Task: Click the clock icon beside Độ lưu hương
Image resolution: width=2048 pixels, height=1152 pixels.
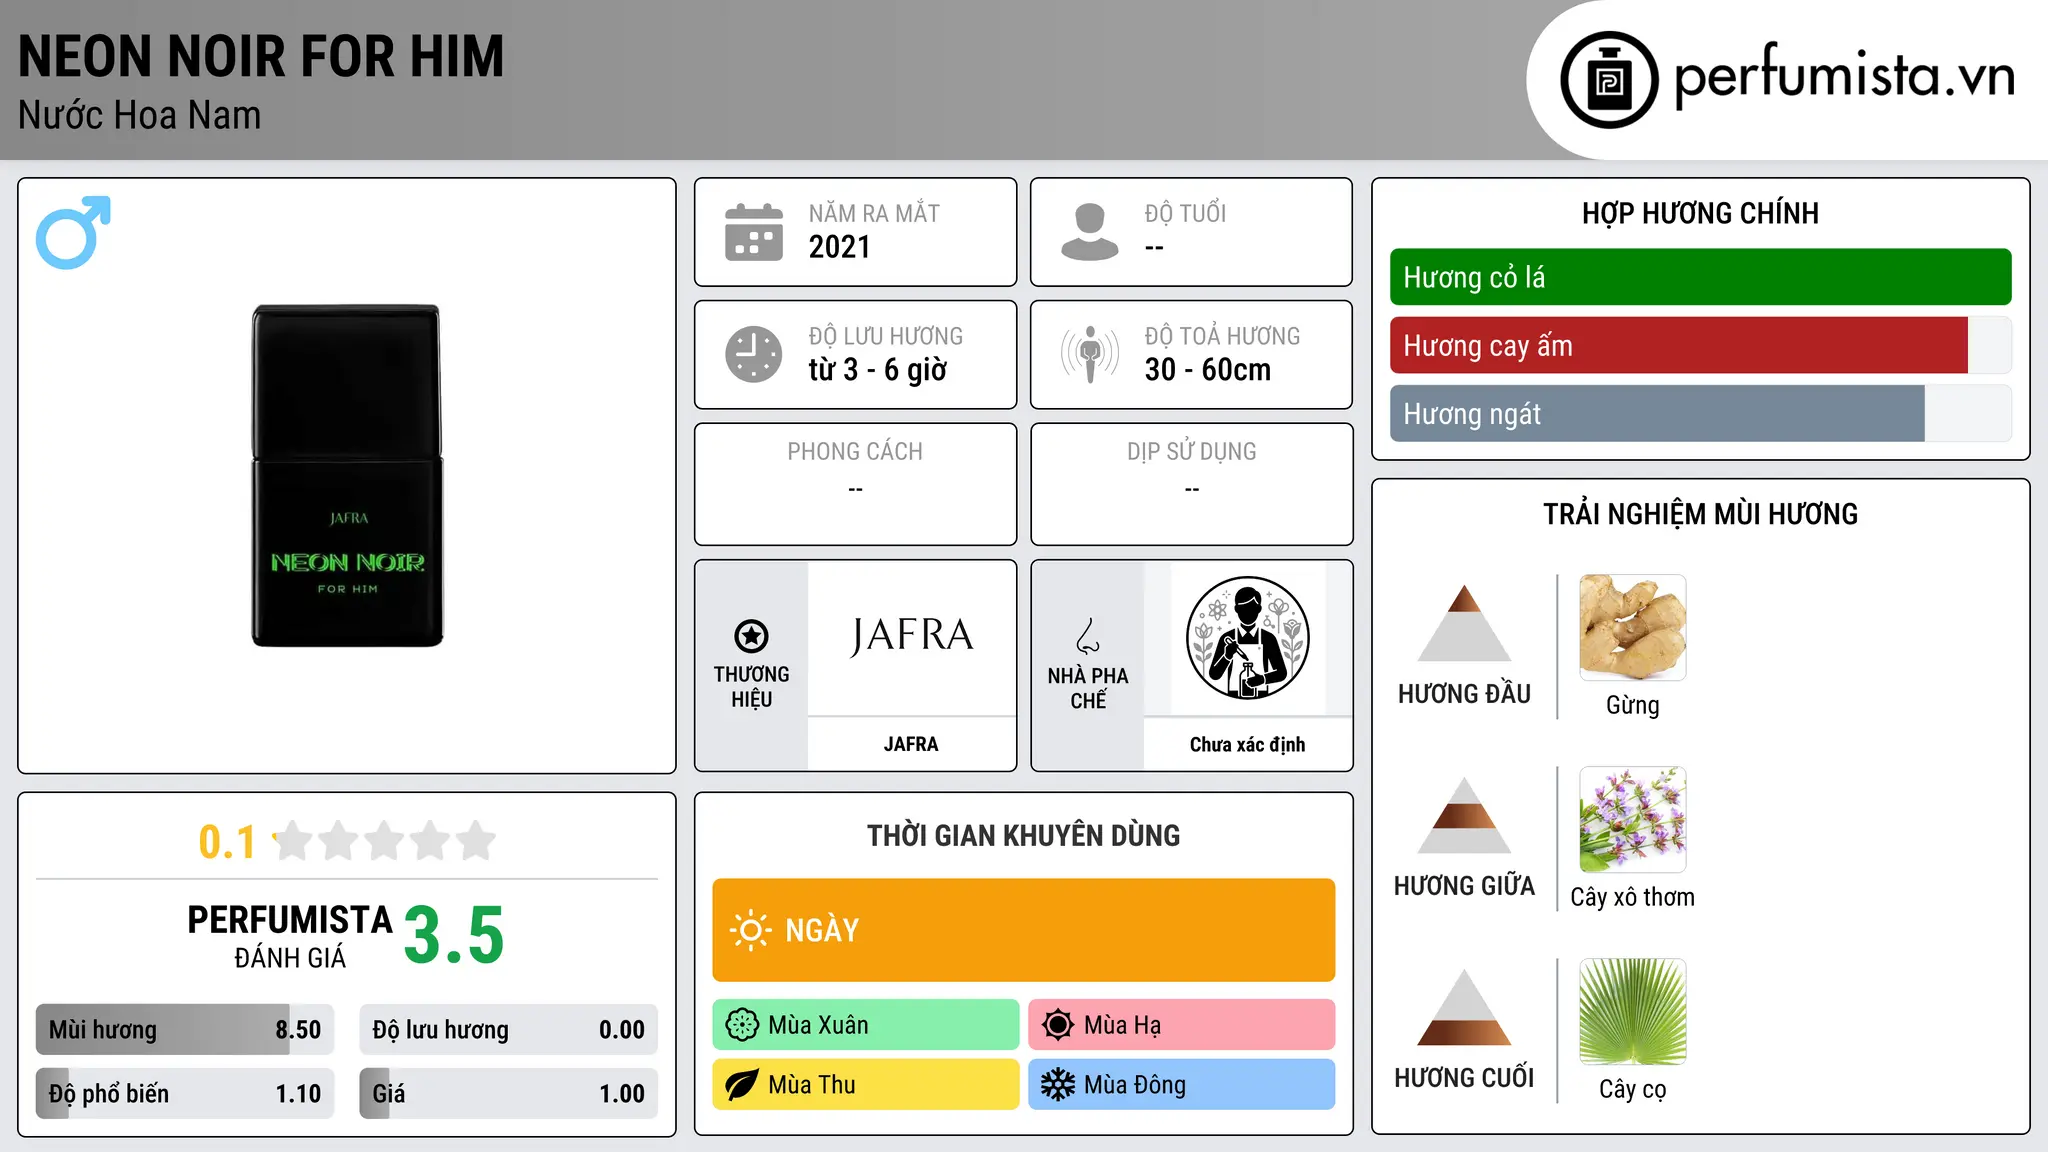Action: point(754,354)
